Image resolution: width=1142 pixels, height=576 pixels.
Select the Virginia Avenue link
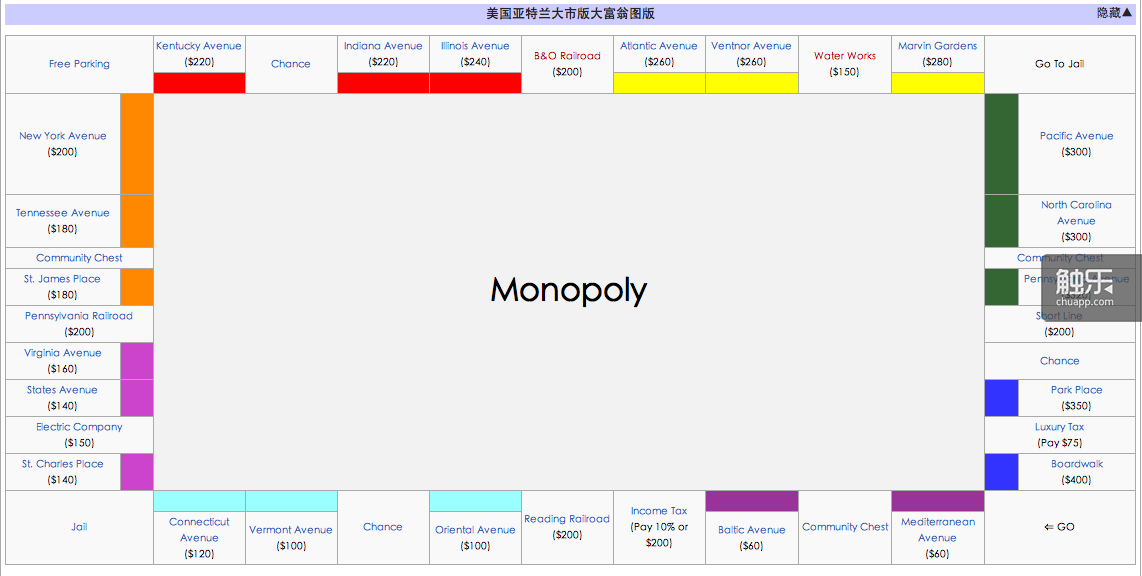click(63, 353)
